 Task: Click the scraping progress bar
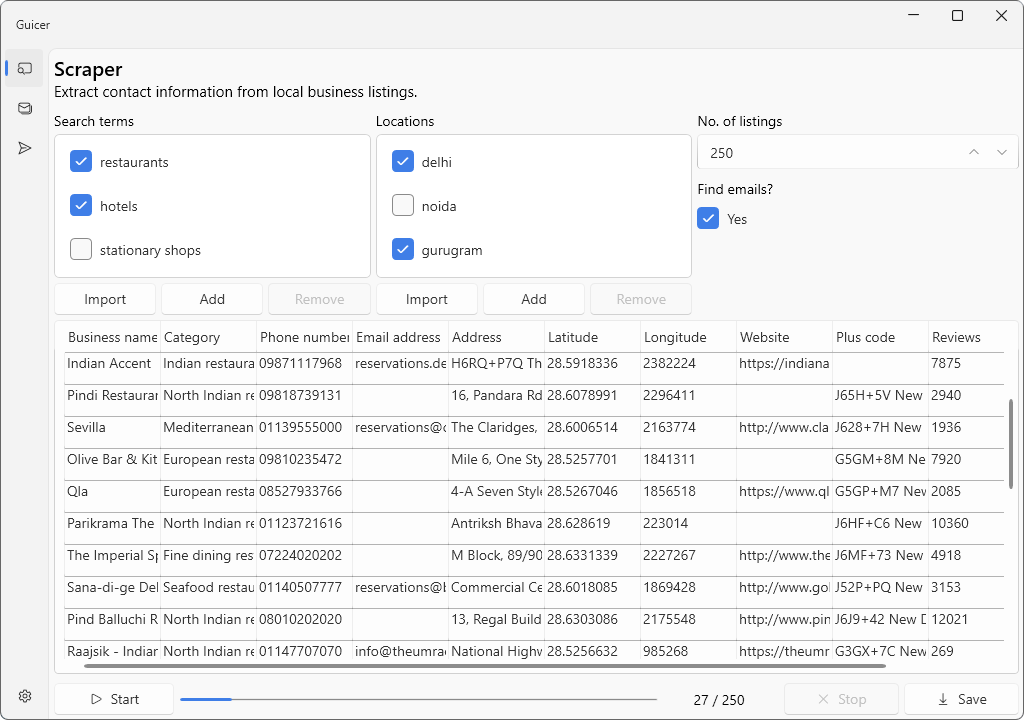[x=418, y=699]
